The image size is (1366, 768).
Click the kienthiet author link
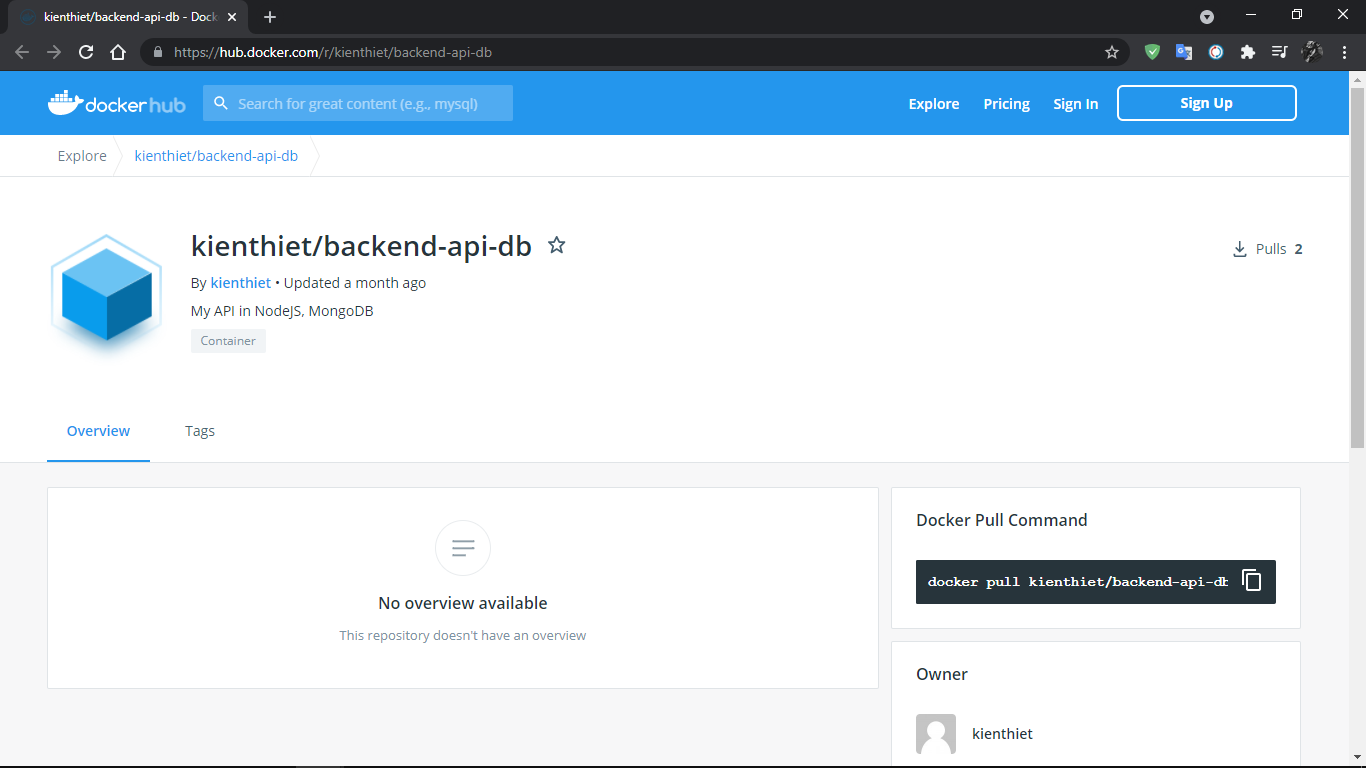(x=240, y=283)
